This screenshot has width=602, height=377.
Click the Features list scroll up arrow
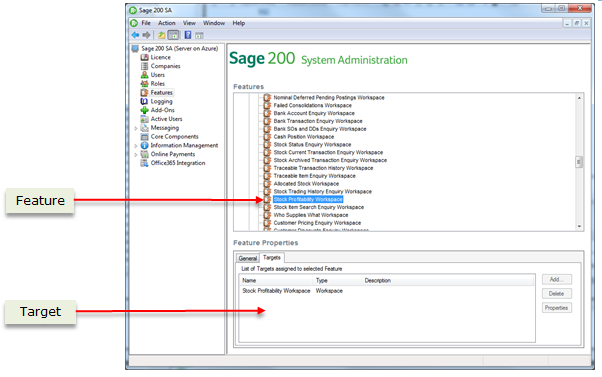click(579, 98)
